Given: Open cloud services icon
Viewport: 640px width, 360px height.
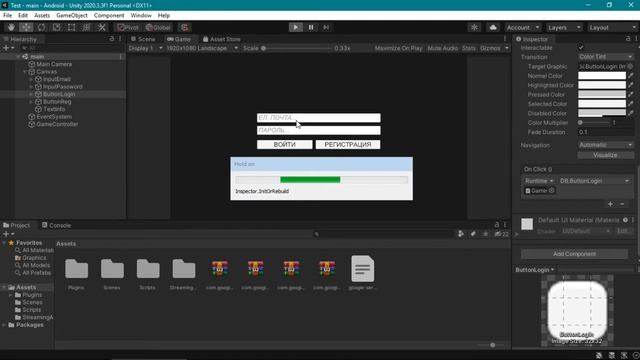Looking at the screenshot, I should [493, 27].
